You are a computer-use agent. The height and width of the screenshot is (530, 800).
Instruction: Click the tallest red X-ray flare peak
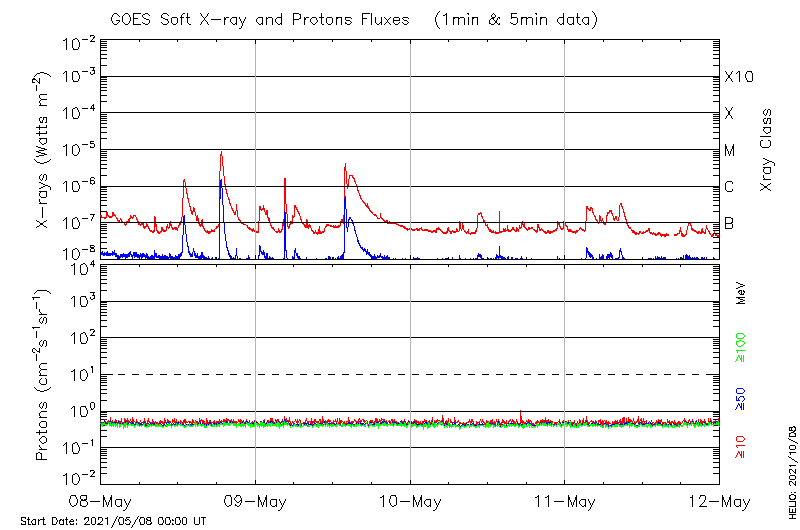point(220,154)
